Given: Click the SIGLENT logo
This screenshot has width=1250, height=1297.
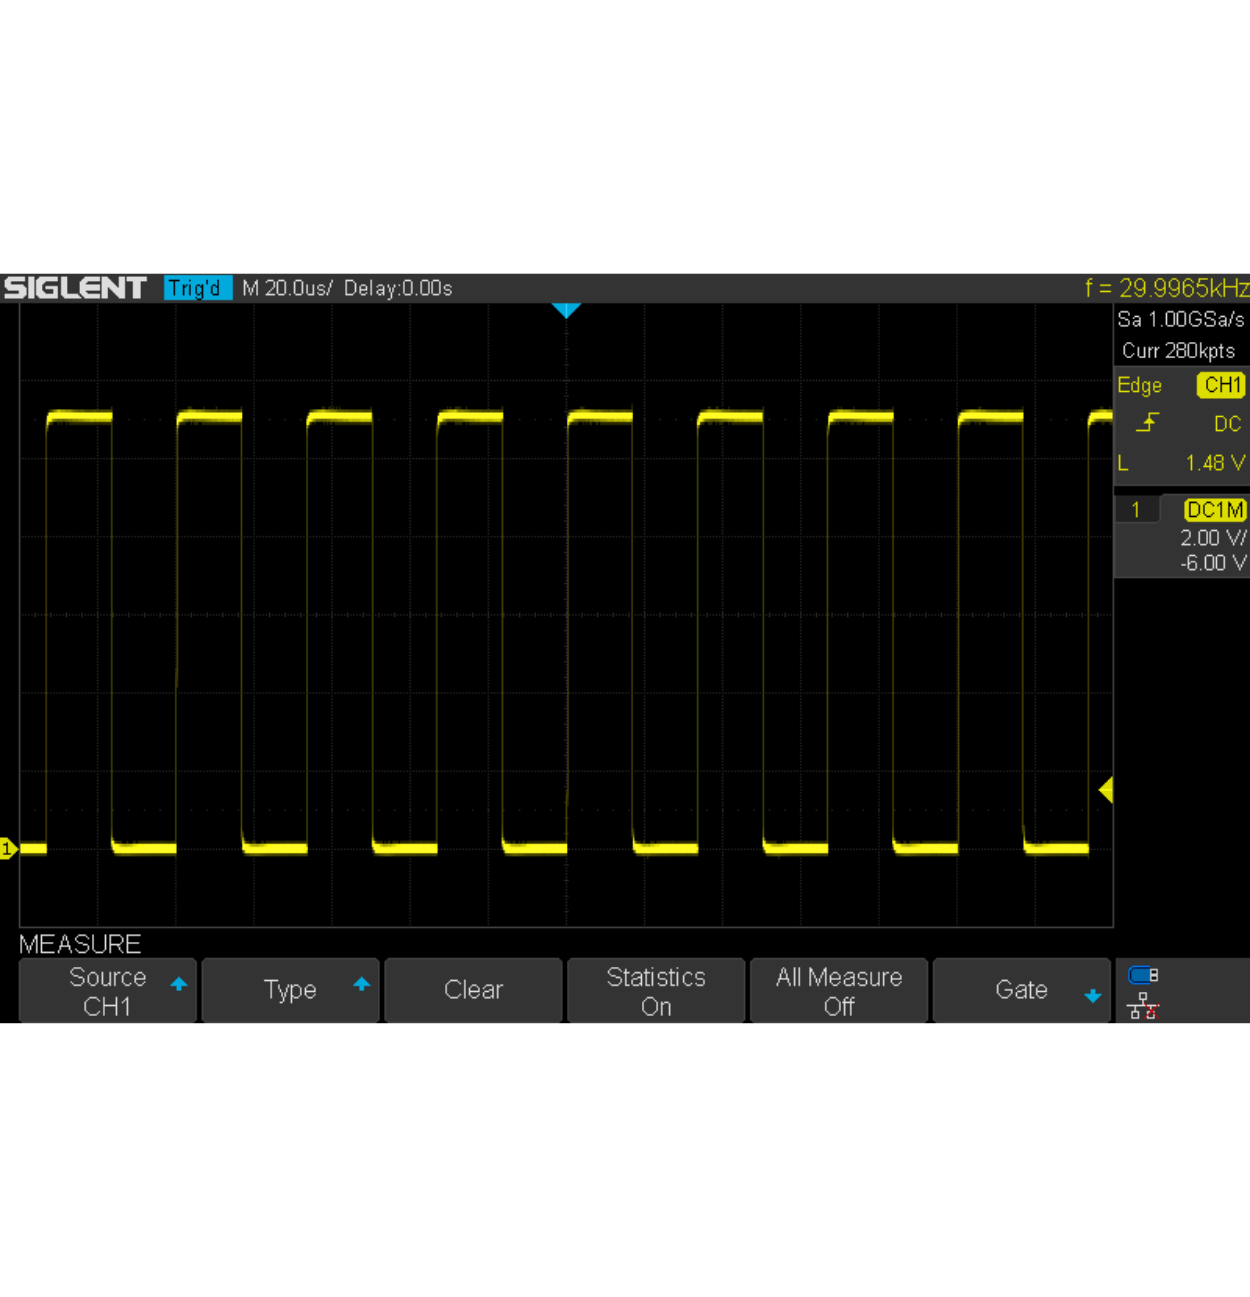Looking at the screenshot, I should click(x=75, y=288).
